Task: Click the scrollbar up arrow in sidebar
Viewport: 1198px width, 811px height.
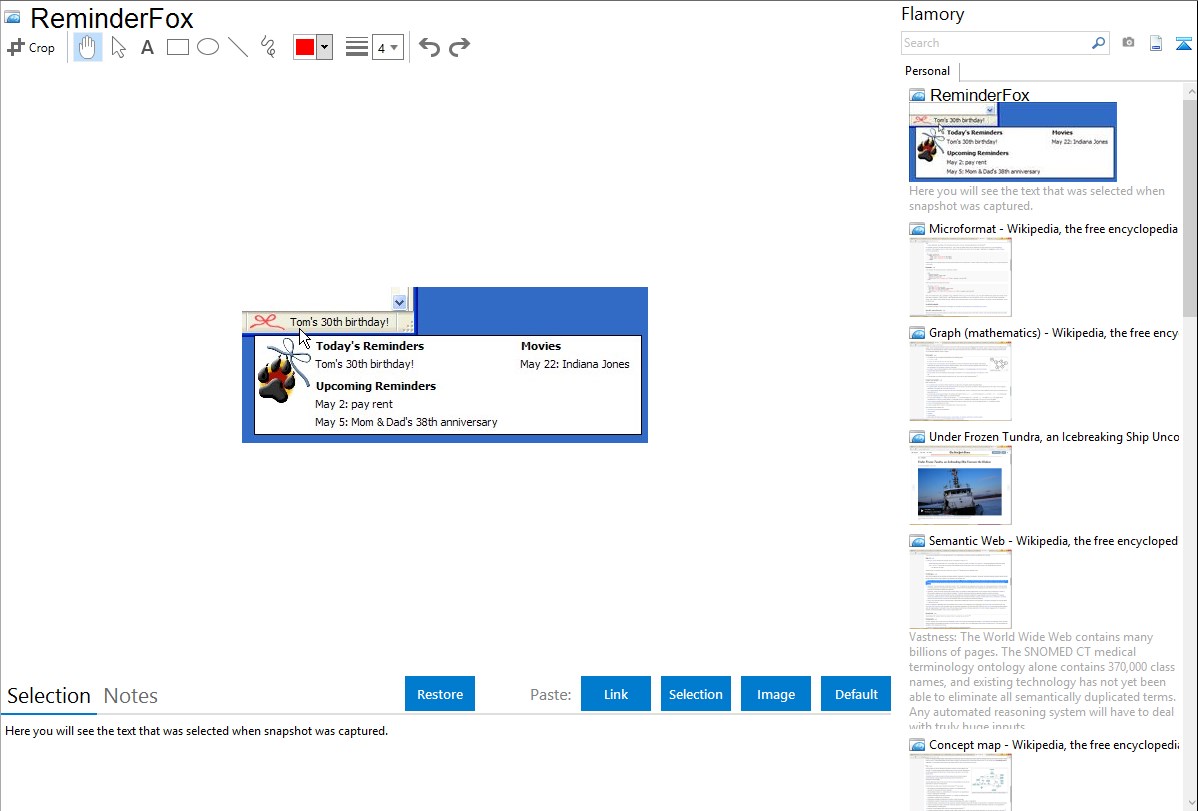Action: [x=1190, y=91]
